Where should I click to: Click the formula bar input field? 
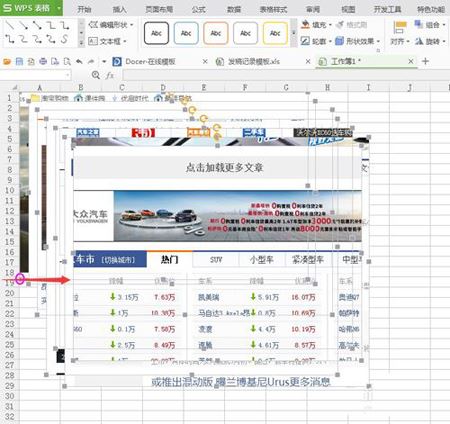pyautogui.click(x=286, y=76)
